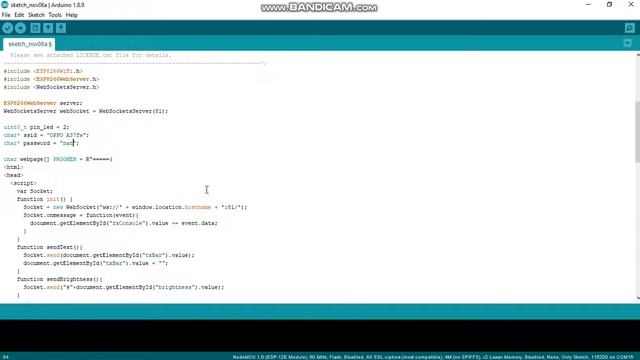
Task: Select the sketch_nov06a tab
Action: [x=29, y=44]
